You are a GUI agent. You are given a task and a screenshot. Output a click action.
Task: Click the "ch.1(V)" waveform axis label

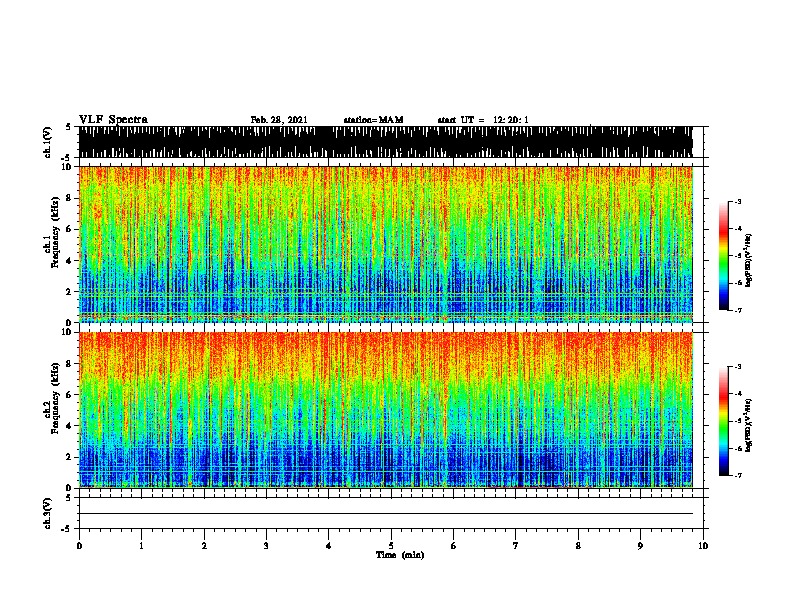tap(47, 142)
